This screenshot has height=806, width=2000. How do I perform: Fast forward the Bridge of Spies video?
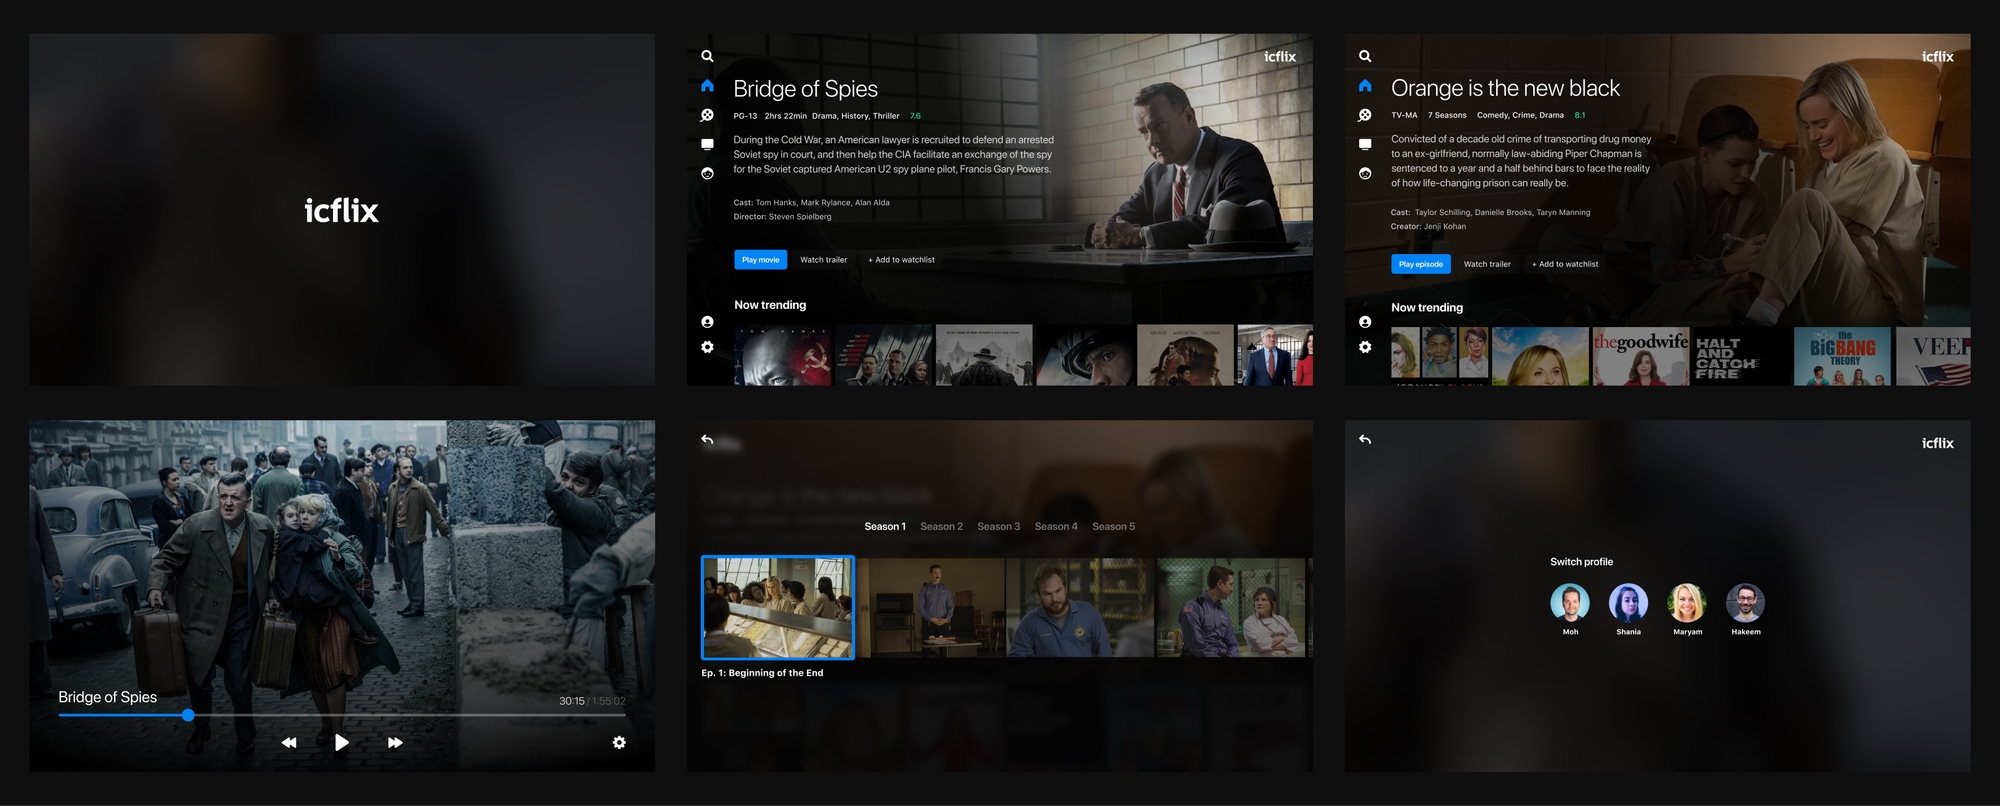pyautogui.click(x=395, y=742)
